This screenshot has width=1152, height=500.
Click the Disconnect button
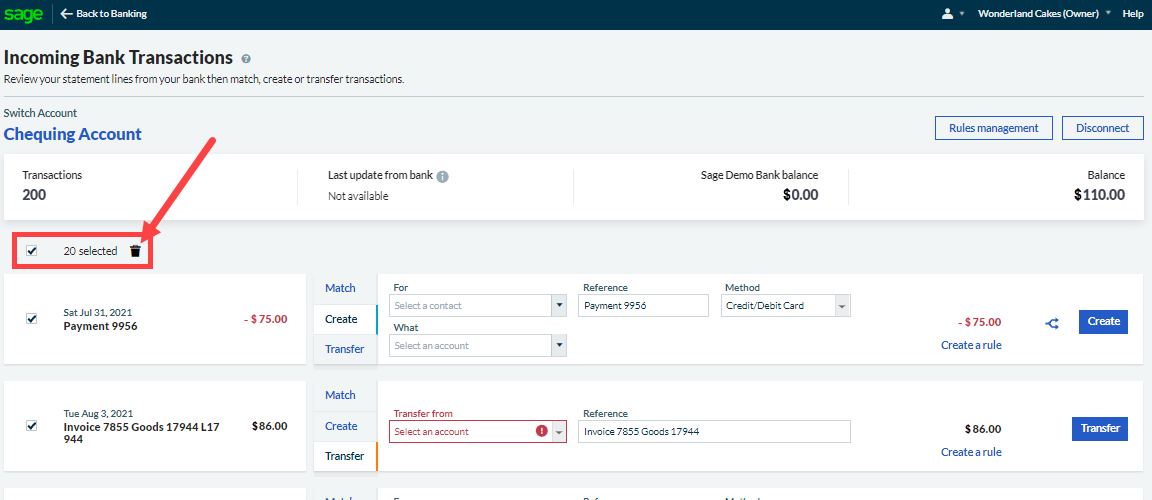coord(1102,128)
